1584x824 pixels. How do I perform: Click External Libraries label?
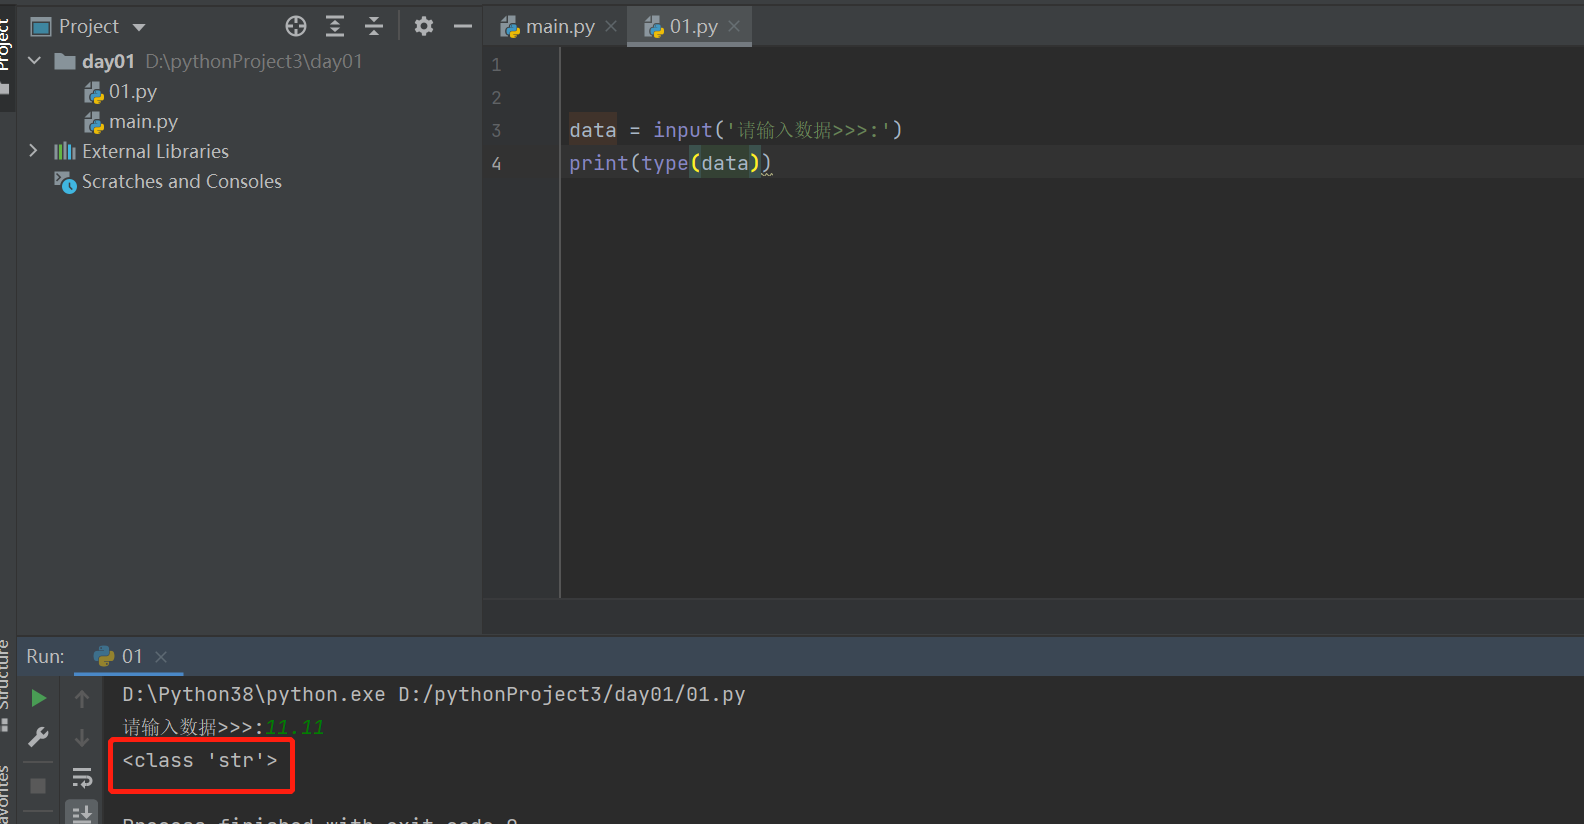click(x=155, y=152)
